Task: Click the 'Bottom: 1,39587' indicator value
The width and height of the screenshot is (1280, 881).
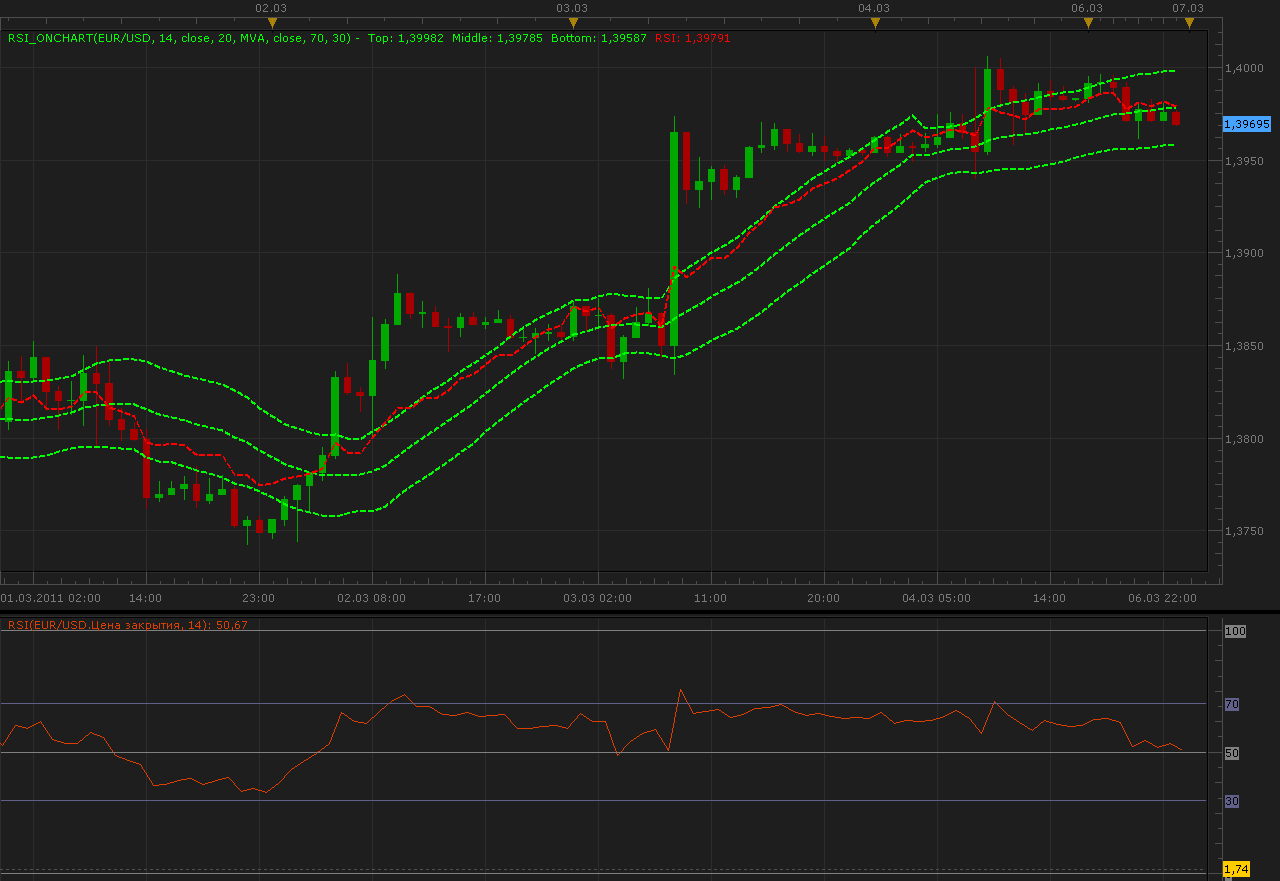Action: pyautogui.click(x=598, y=38)
